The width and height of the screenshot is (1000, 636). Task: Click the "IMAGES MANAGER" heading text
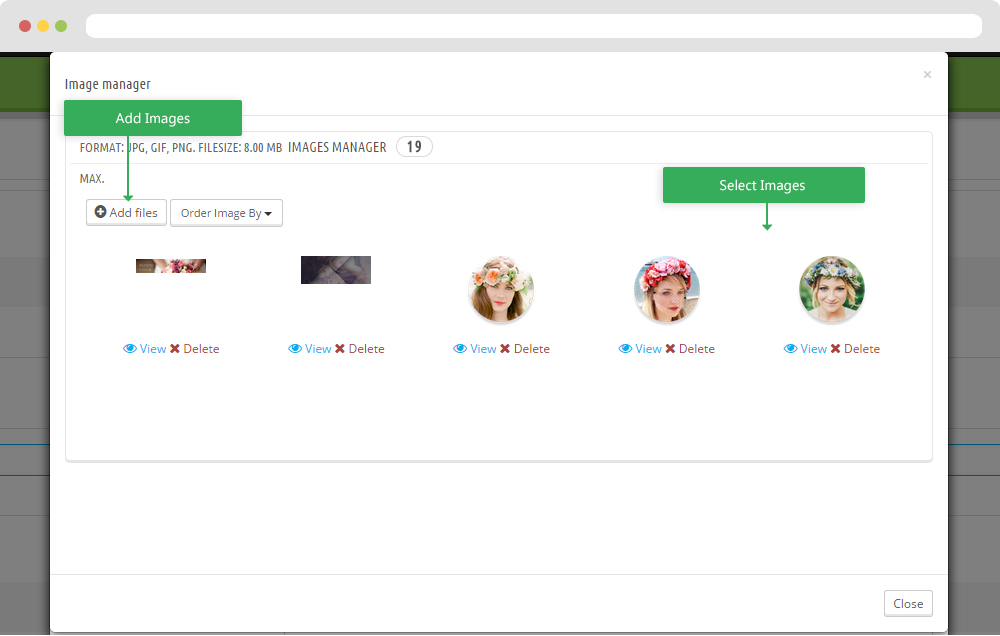[x=337, y=147]
